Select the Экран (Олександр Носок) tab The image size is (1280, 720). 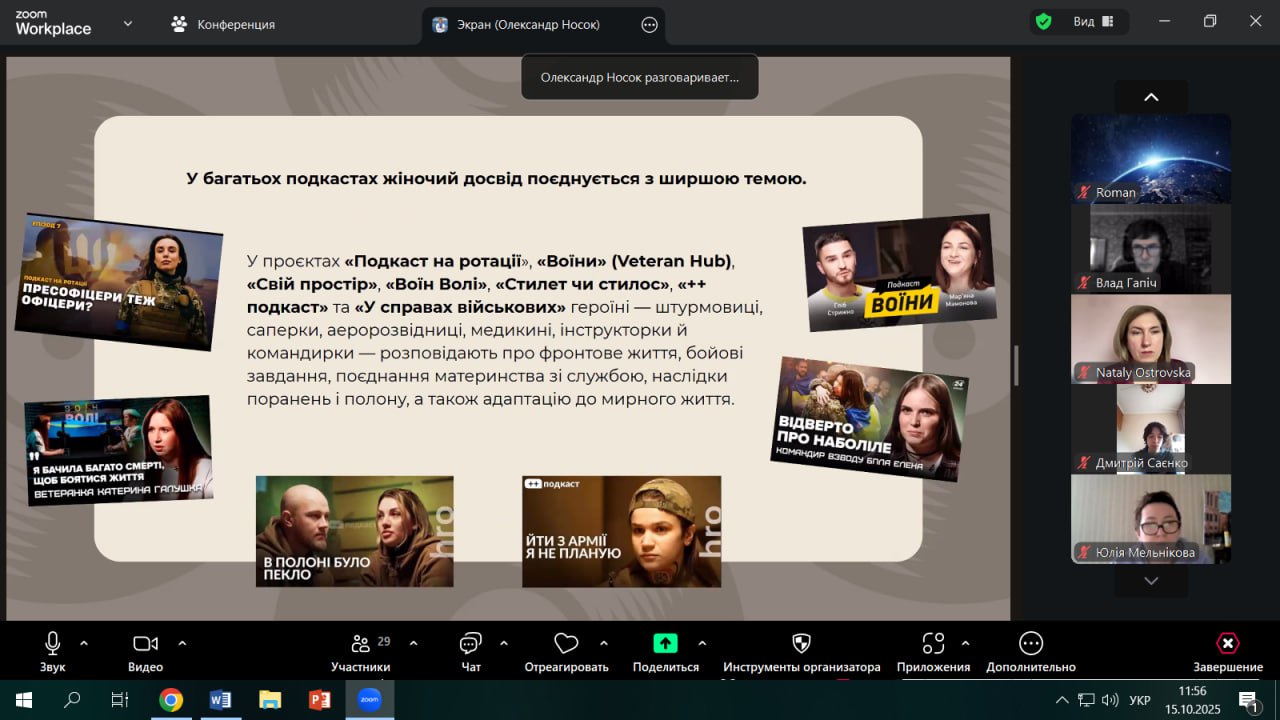[530, 24]
